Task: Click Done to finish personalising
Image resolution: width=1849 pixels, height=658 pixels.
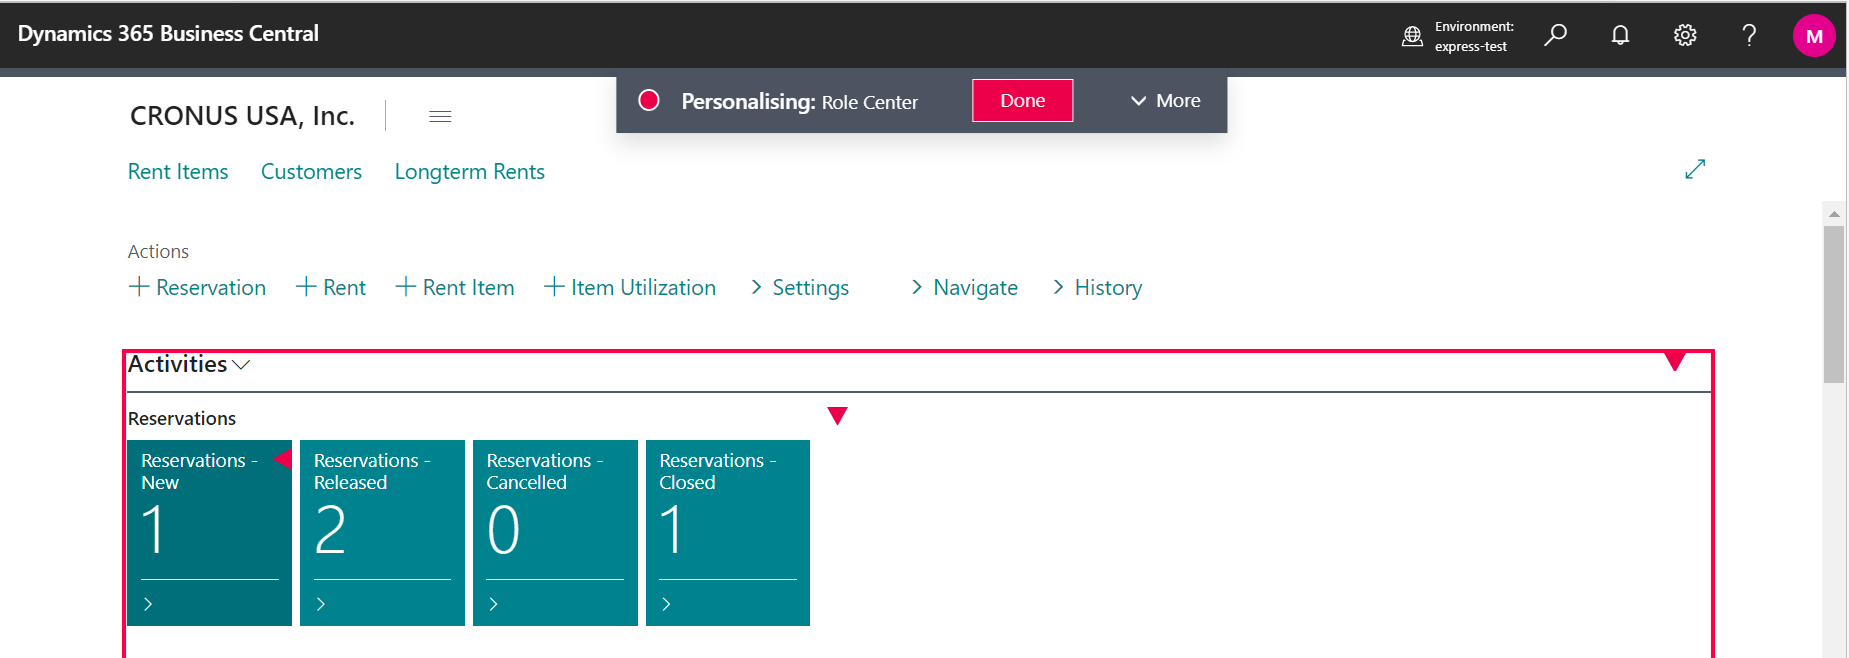Action: [1022, 101]
